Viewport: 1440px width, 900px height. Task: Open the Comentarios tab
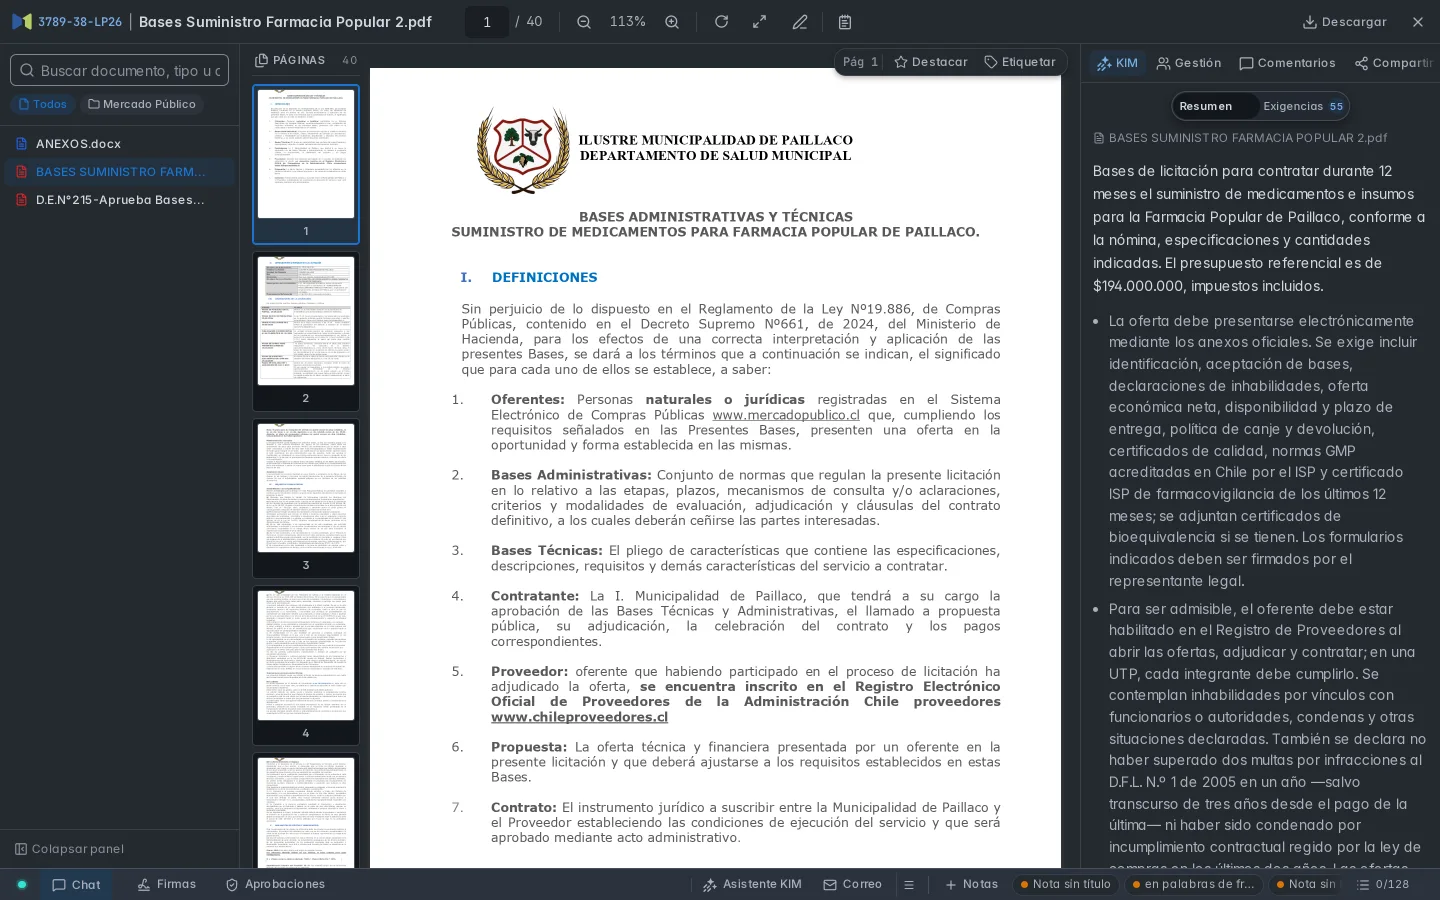(x=1287, y=63)
